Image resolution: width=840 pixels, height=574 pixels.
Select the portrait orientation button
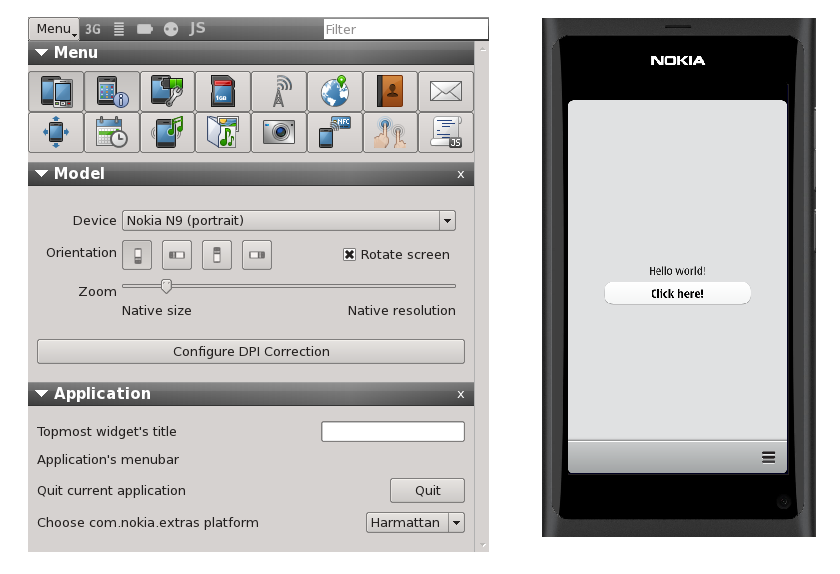[137, 255]
